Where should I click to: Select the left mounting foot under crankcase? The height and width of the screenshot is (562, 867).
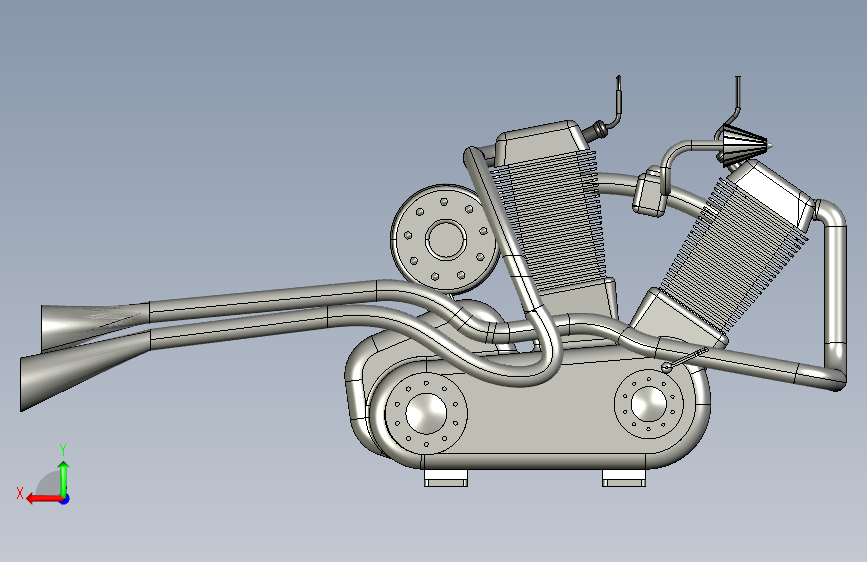tap(446, 478)
